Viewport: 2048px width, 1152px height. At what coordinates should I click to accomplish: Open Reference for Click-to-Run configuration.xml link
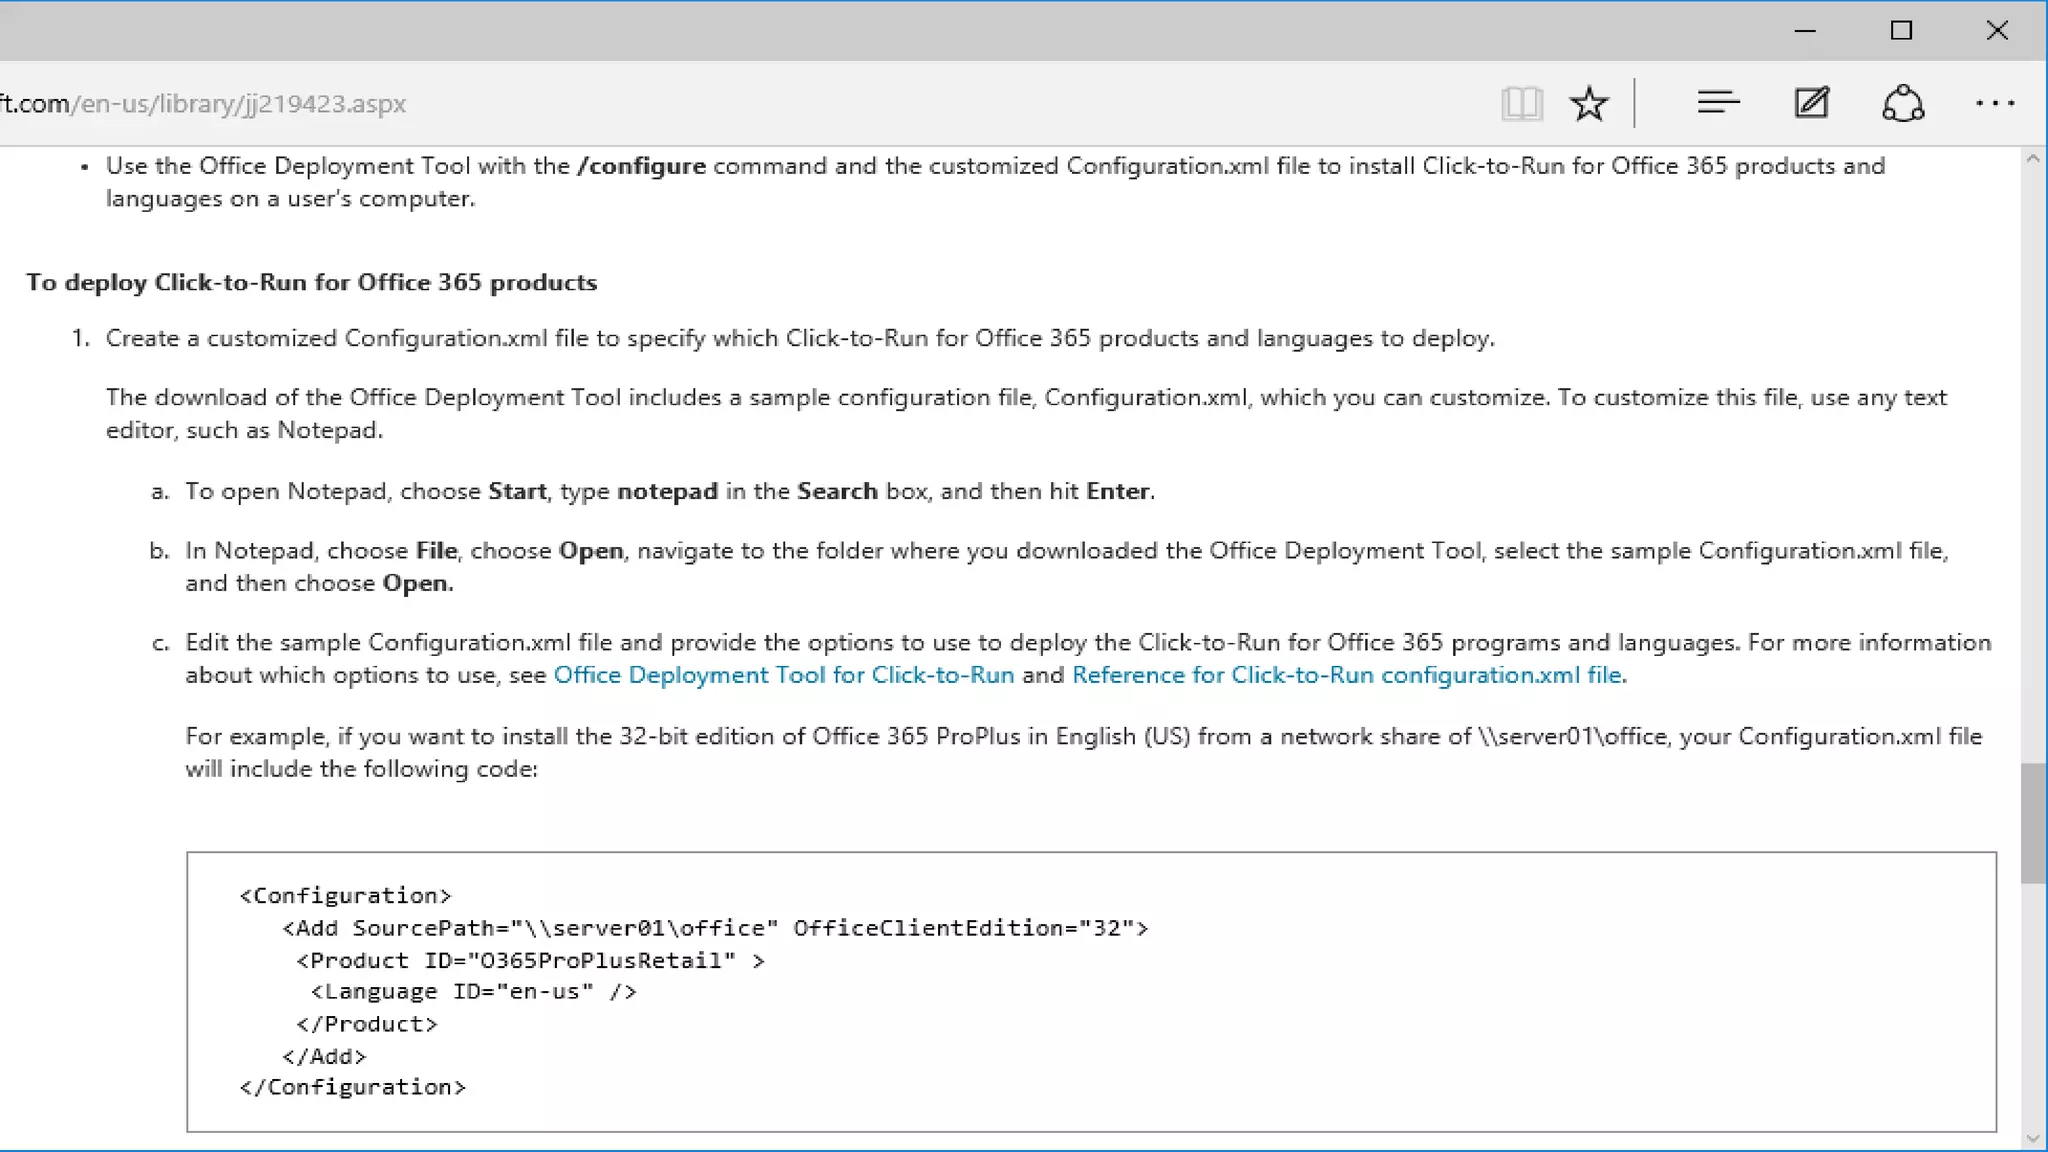coord(1346,675)
